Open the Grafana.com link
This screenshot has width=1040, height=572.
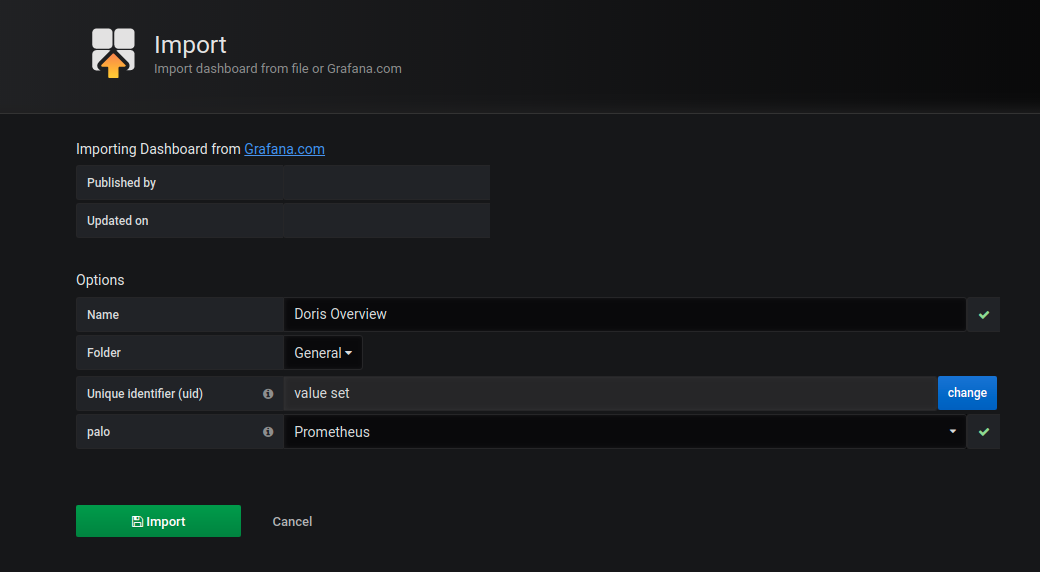pyautogui.click(x=284, y=149)
